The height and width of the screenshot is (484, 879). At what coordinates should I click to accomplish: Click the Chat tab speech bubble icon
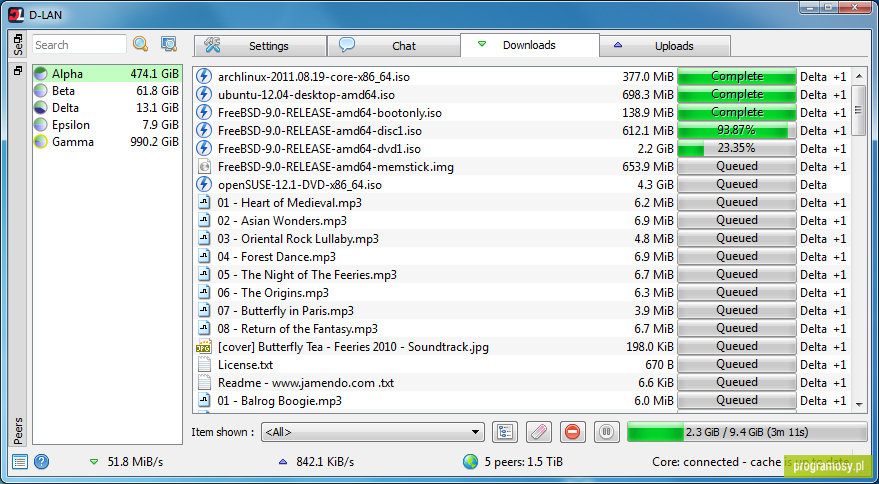click(347, 45)
